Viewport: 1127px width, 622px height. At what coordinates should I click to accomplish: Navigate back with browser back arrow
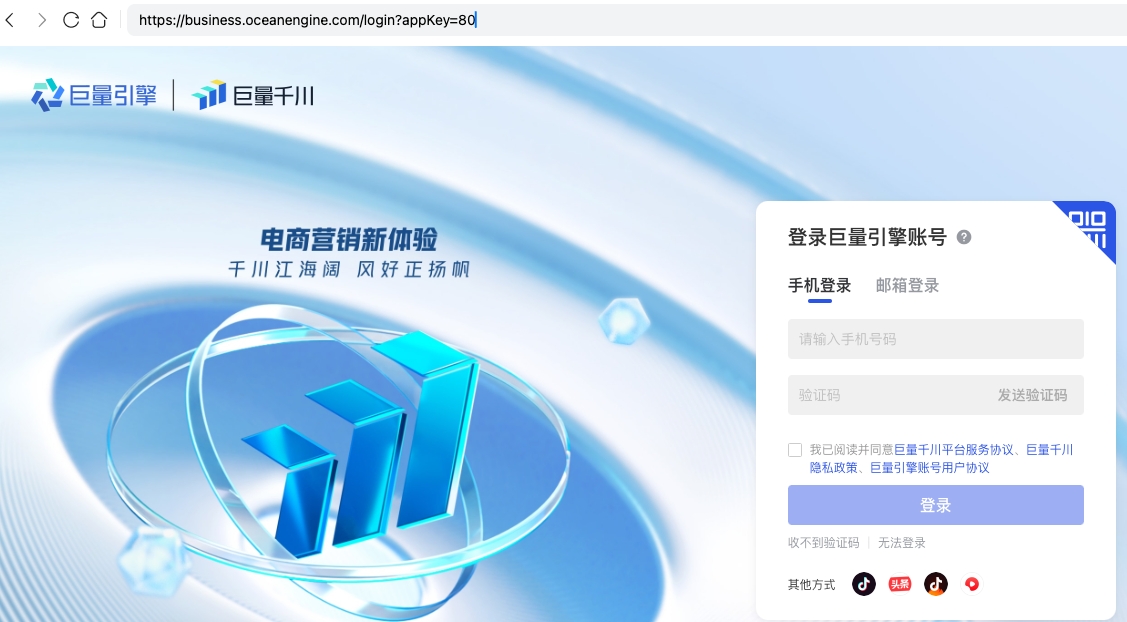pos(11,20)
